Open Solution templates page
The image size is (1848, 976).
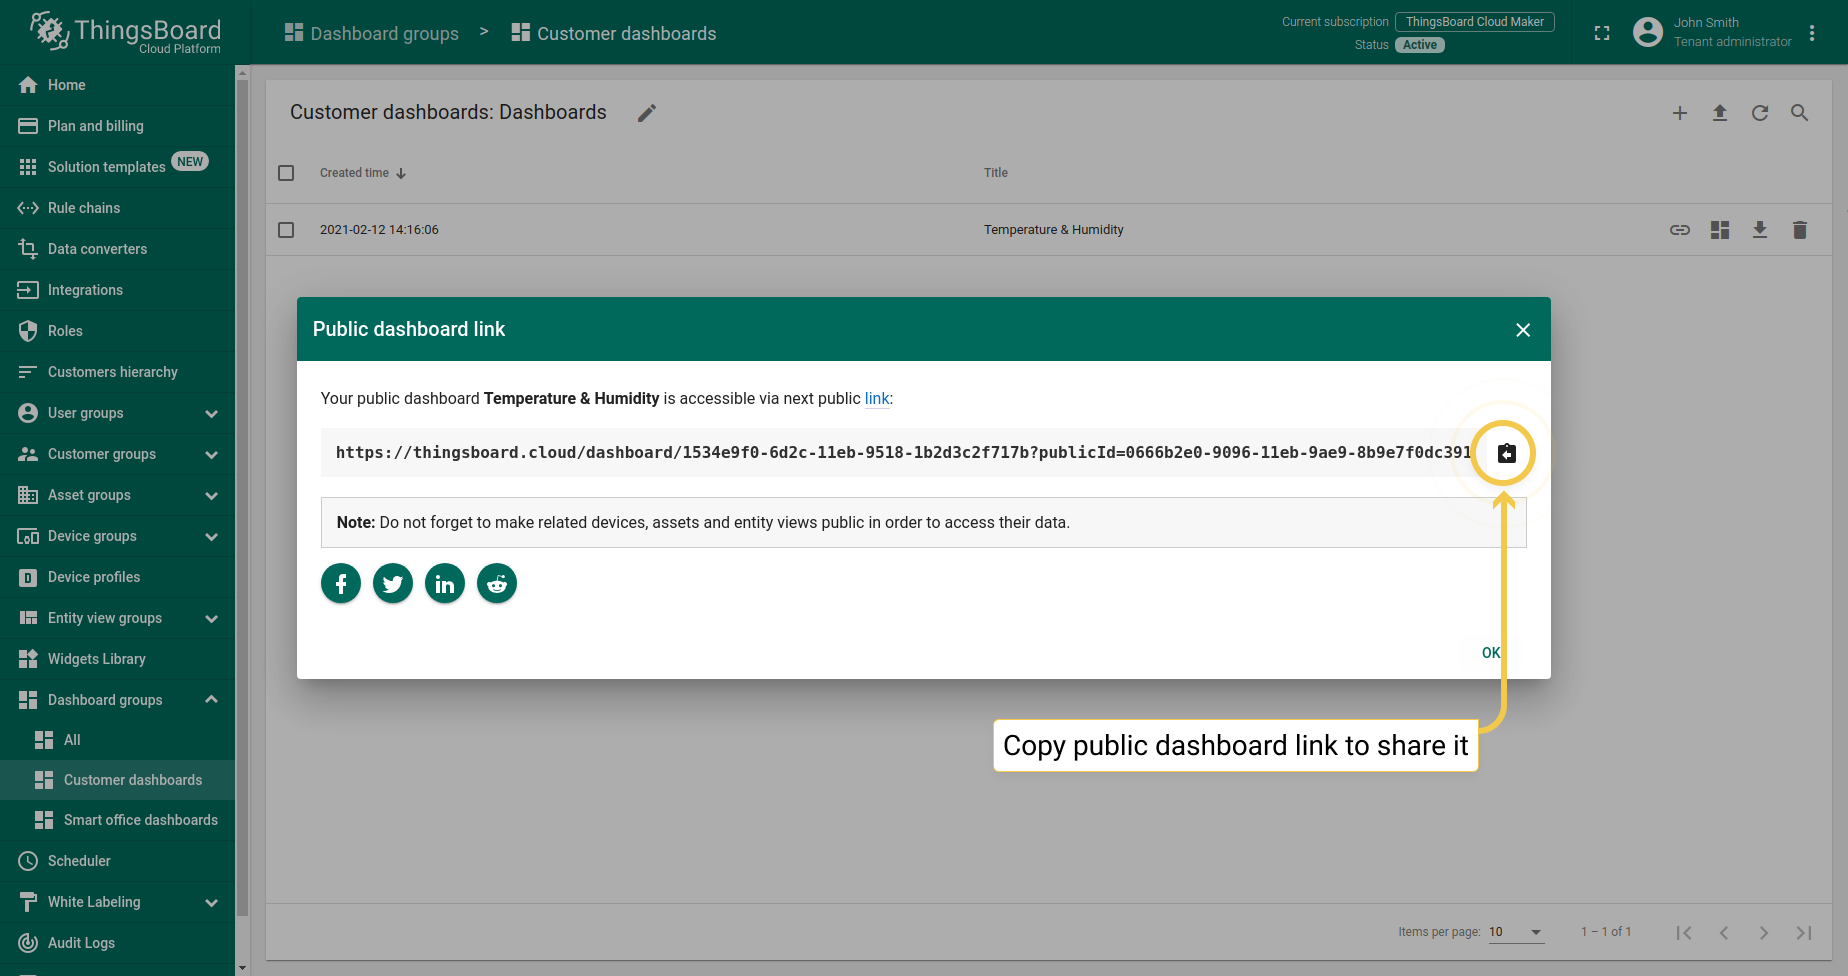118,167
